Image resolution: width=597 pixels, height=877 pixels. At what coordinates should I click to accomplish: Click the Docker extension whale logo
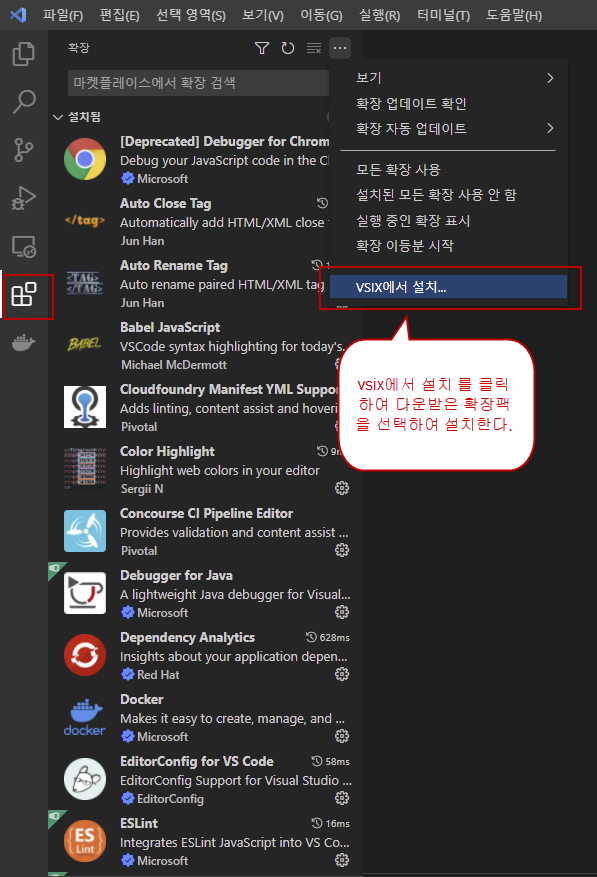point(85,717)
